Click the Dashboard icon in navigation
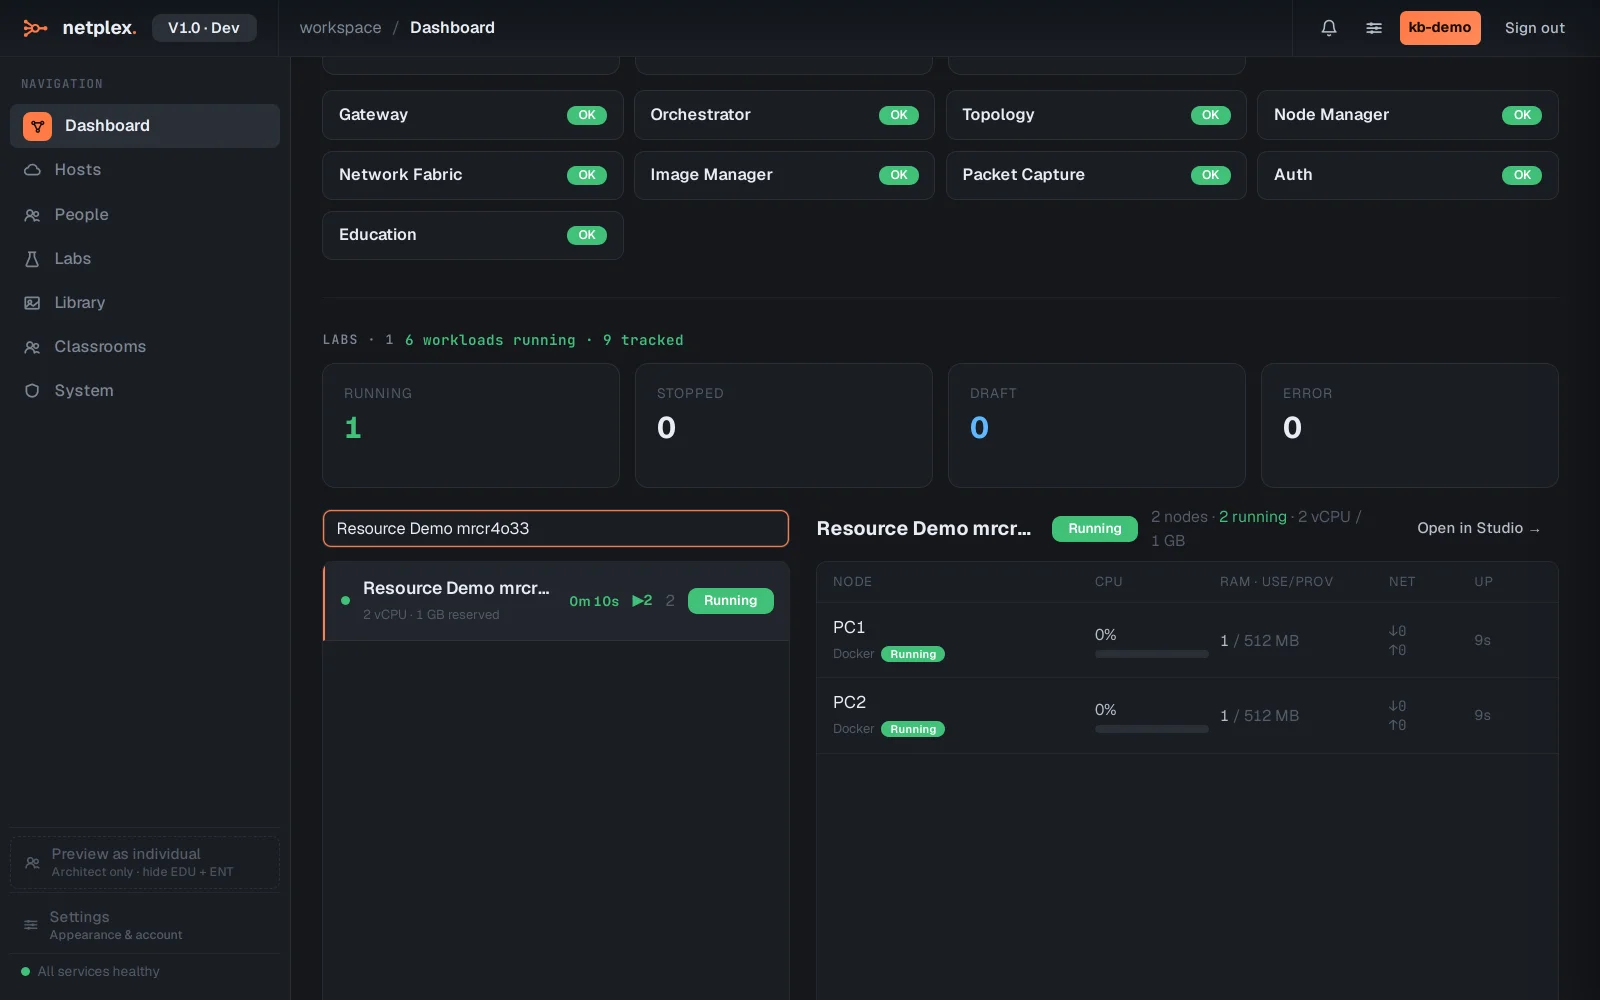The image size is (1600, 1000). [37, 126]
